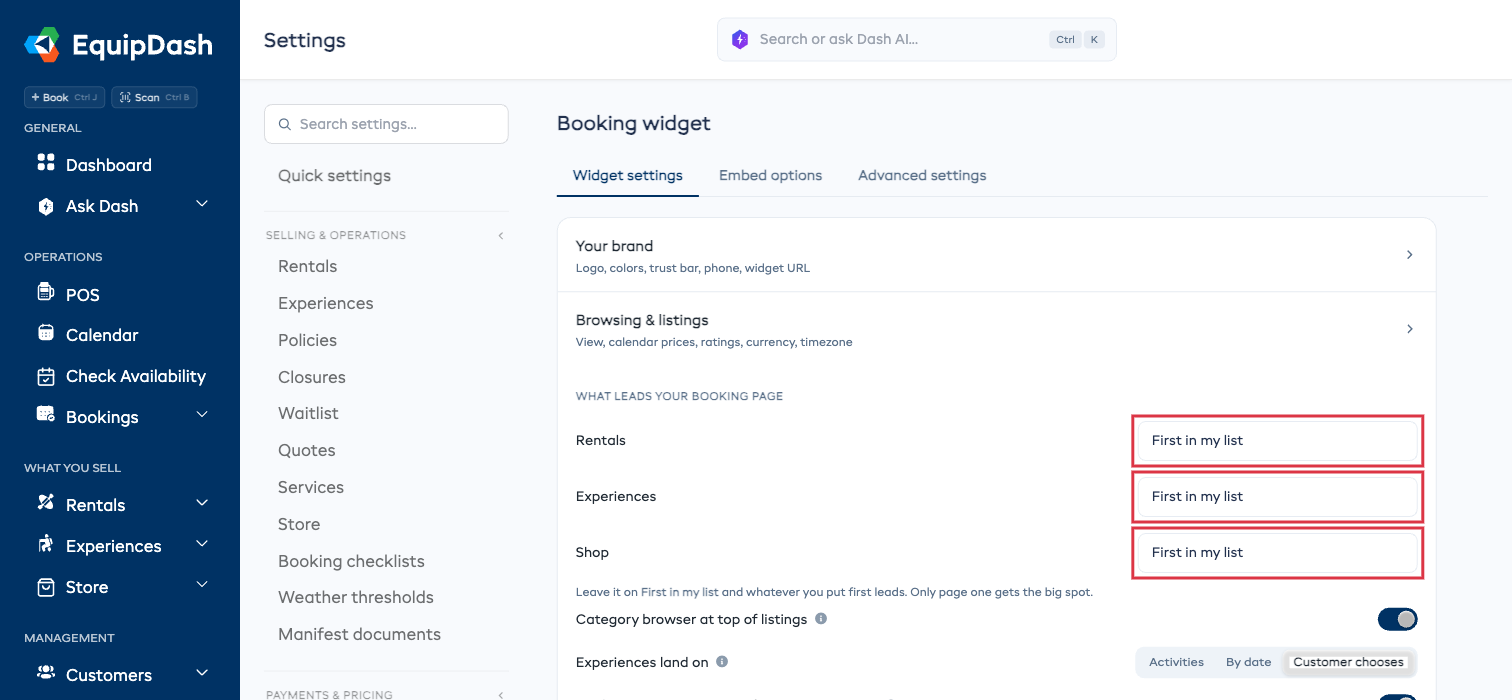This screenshot has height=700, width=1512.
Task: Expand the Bookings sidebar menu
Action: (201, 414)
